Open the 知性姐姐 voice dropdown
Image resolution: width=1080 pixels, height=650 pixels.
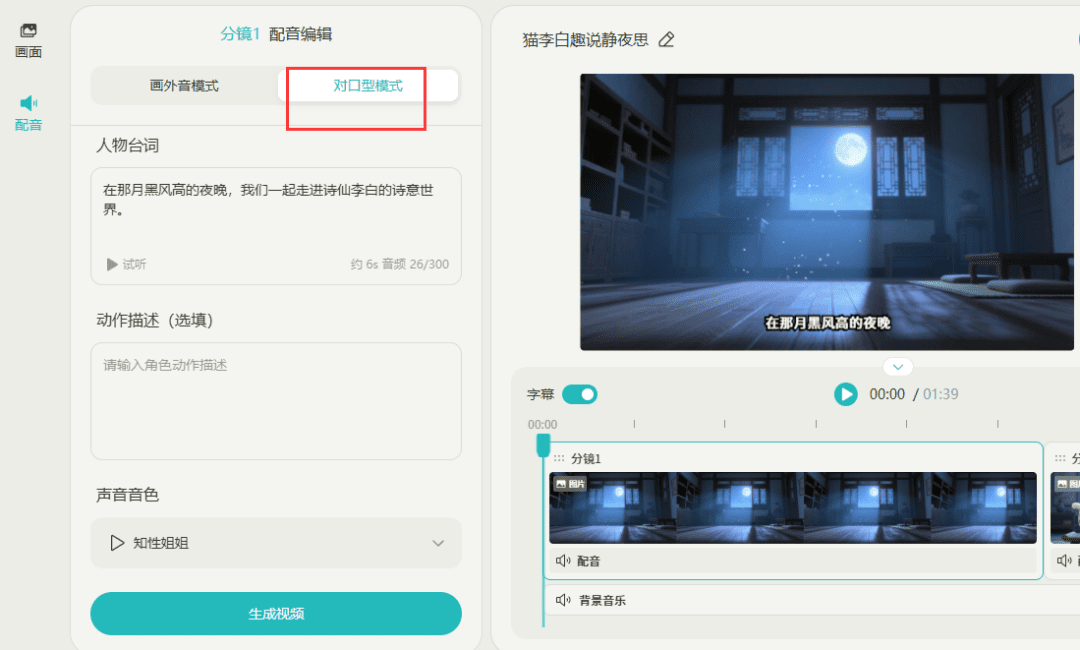tap(276, 543)
